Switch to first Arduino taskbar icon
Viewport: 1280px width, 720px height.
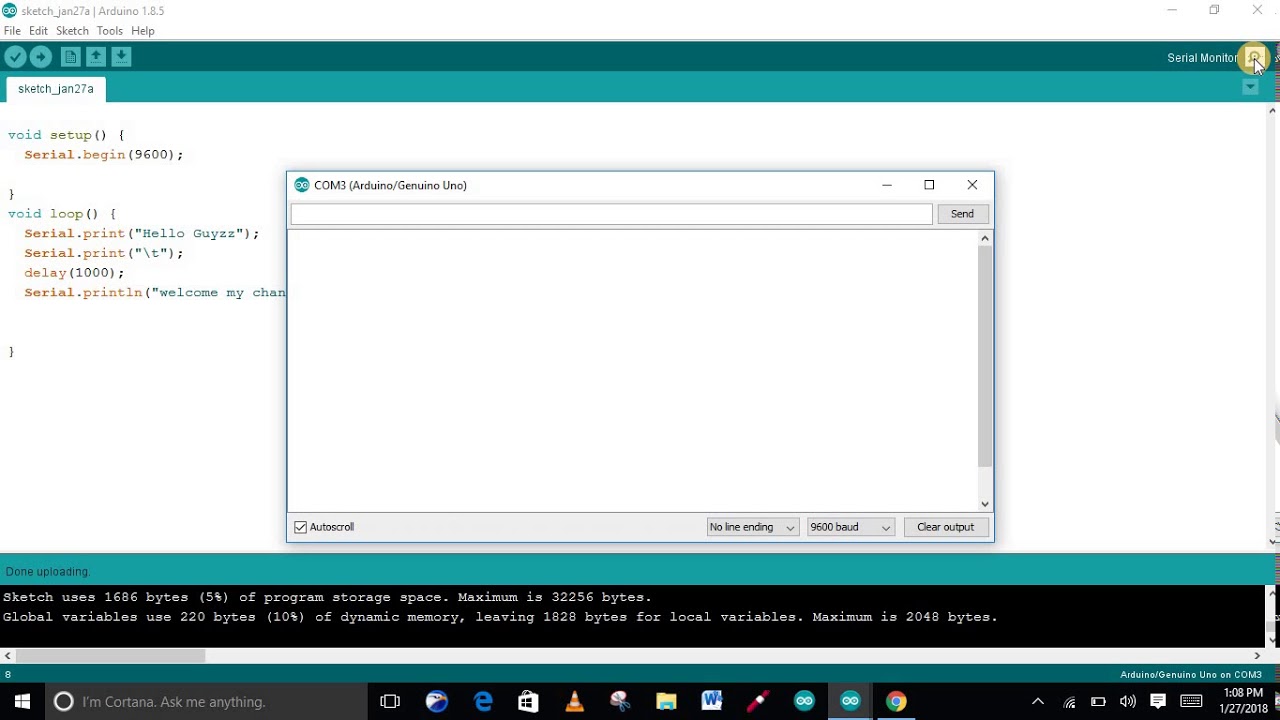coord(804,701)
